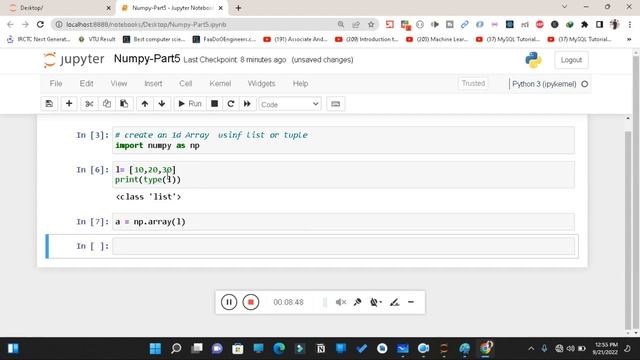Select the recorder annotation pen tool
This screenshot has height=360, width=640.
394,302
